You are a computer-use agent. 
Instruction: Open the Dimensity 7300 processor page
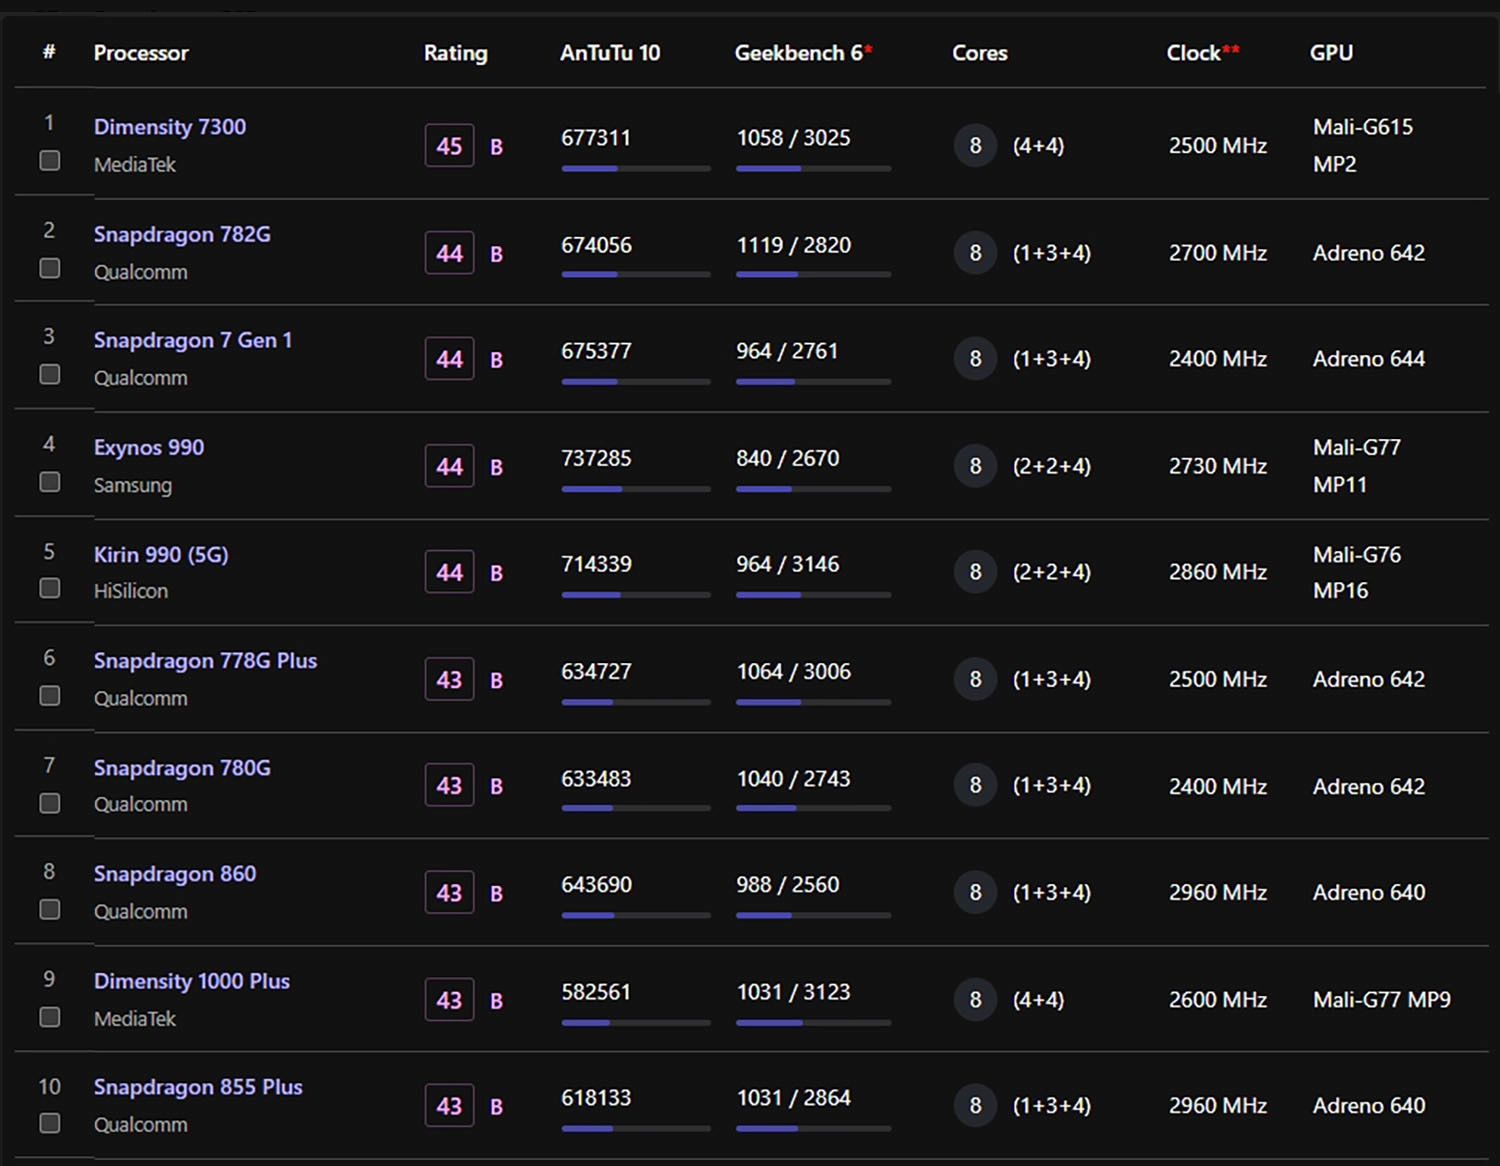(170, 127)
